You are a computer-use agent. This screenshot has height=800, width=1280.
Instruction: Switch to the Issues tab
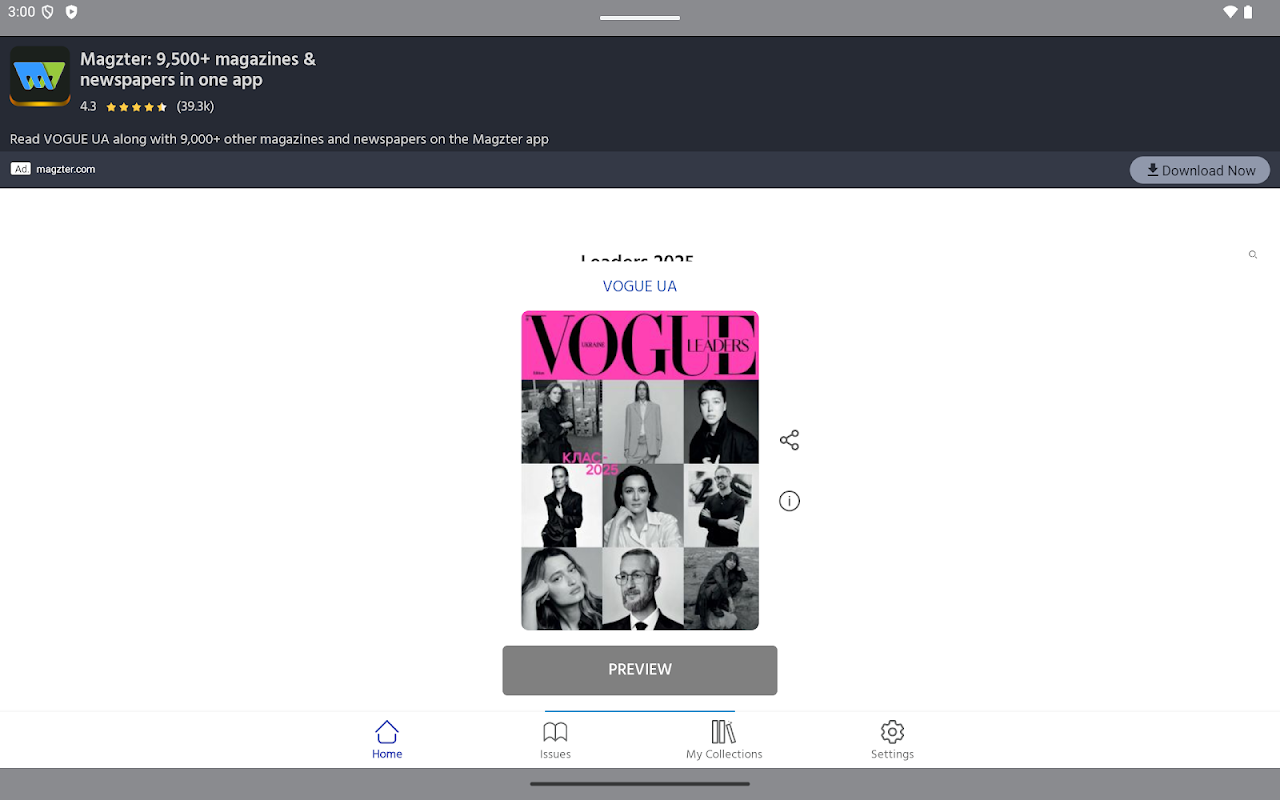point(555,740)
